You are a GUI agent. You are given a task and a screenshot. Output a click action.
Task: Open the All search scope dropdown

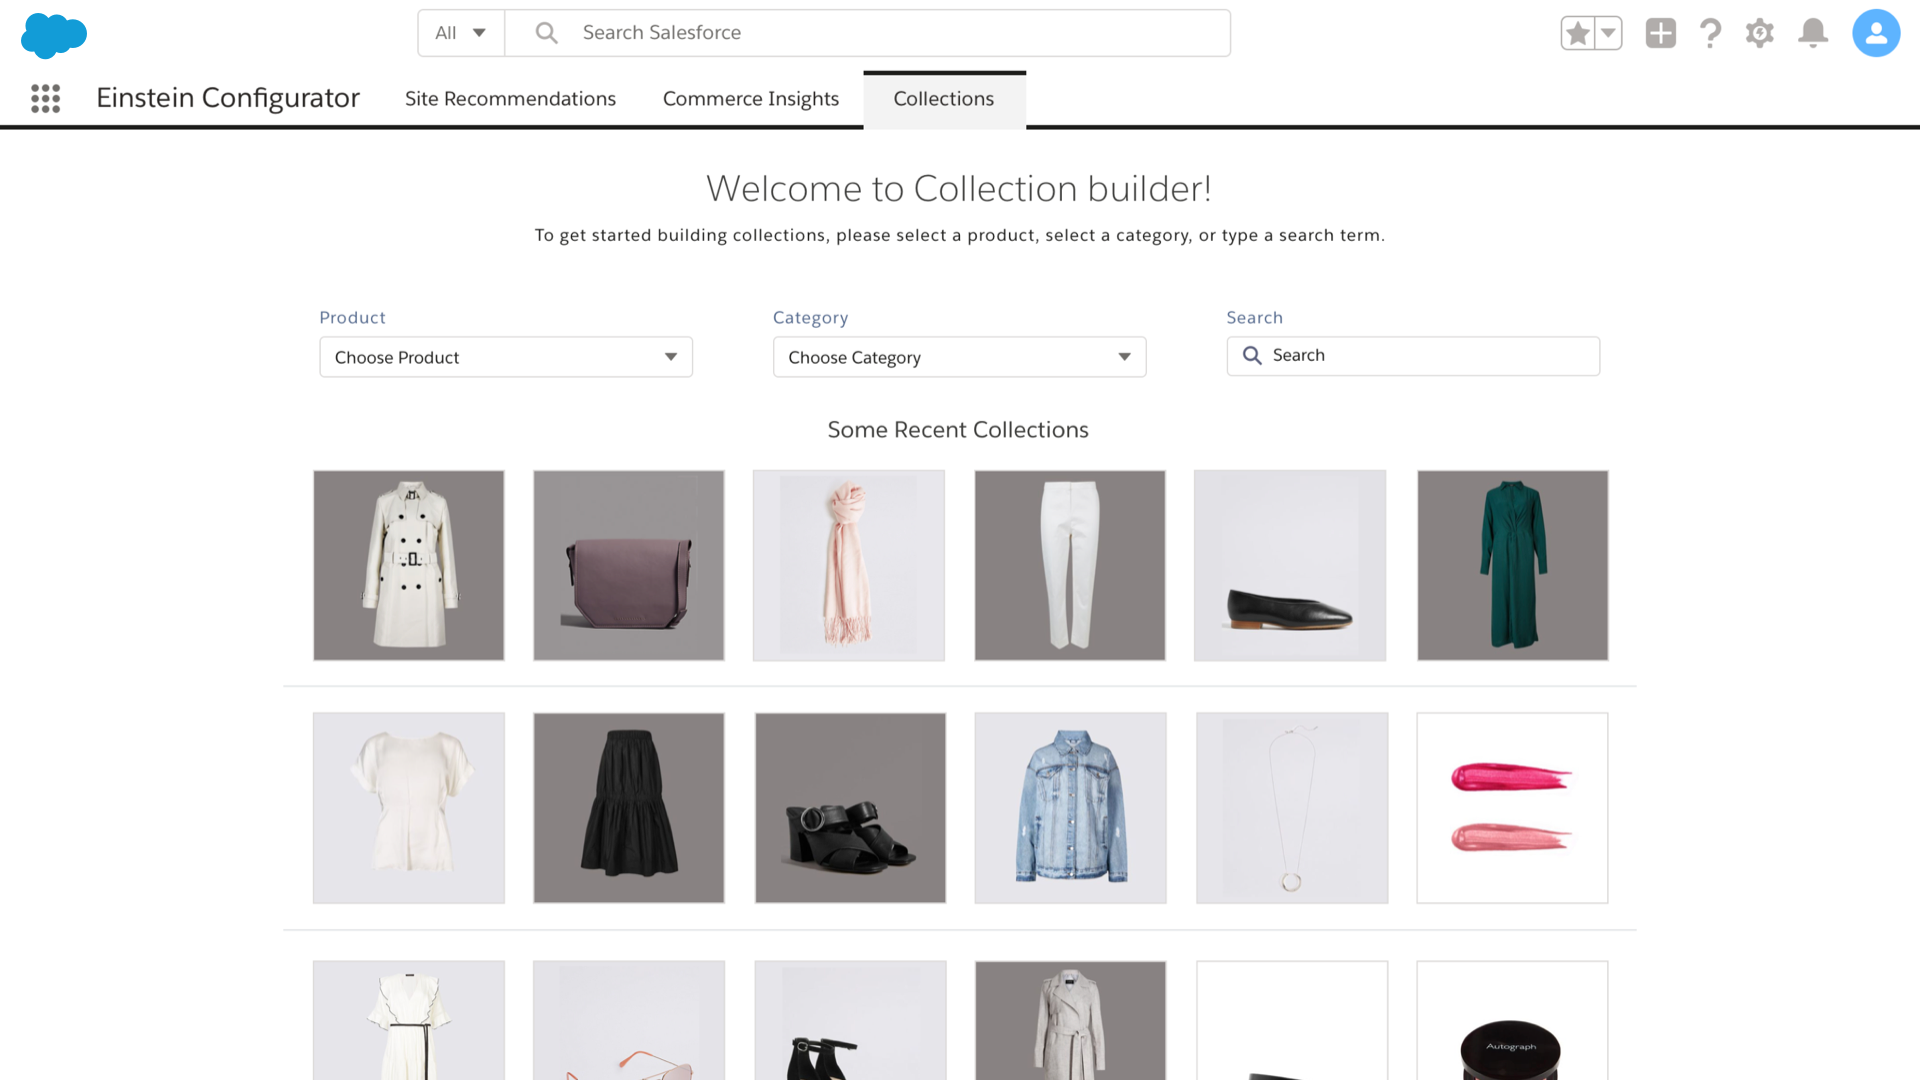[x=461, y=33]
